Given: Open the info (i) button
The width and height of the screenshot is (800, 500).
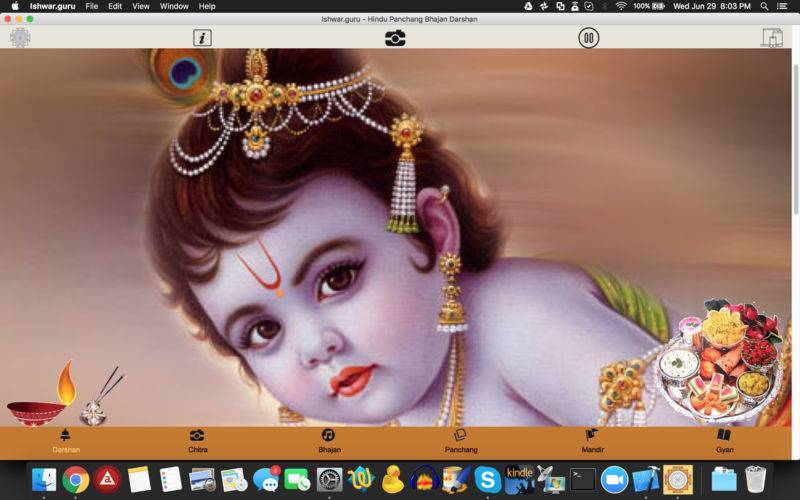Looking at the screenshot, I should 202,38.
